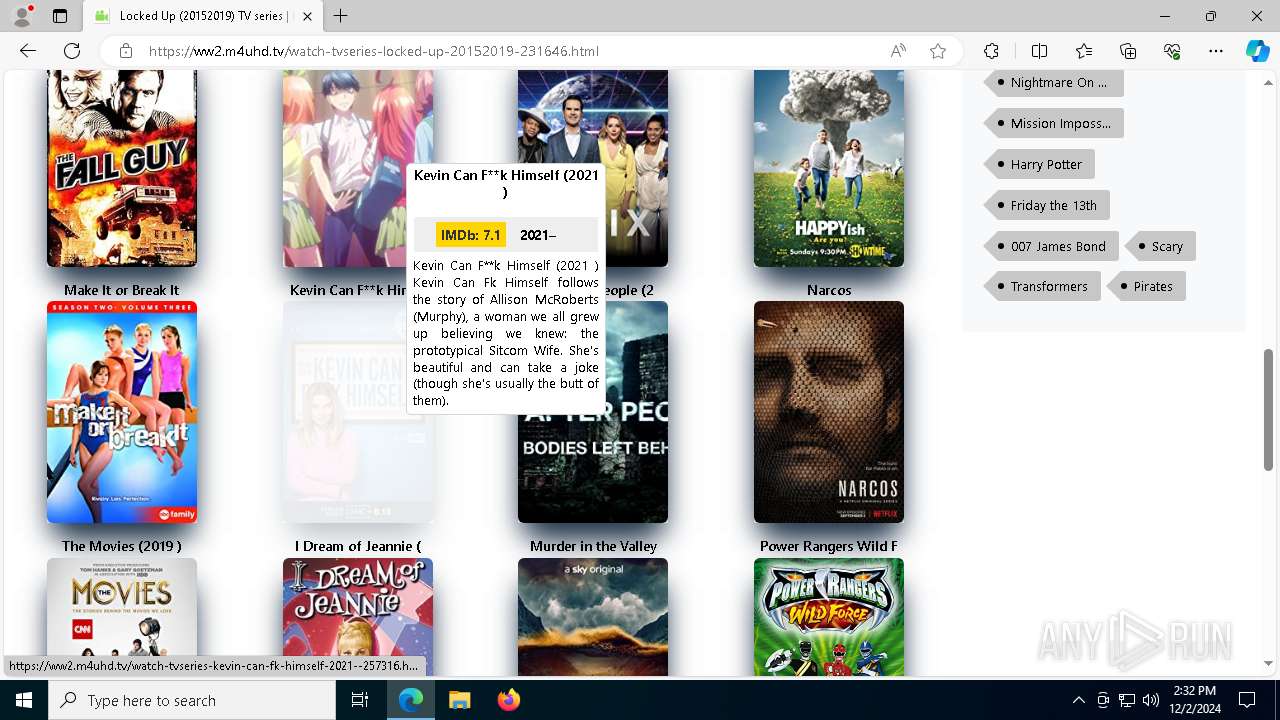Open volume control tray icon
Screen dimensions: 1280x720
pyautogui.click(x=1151, y=700)
